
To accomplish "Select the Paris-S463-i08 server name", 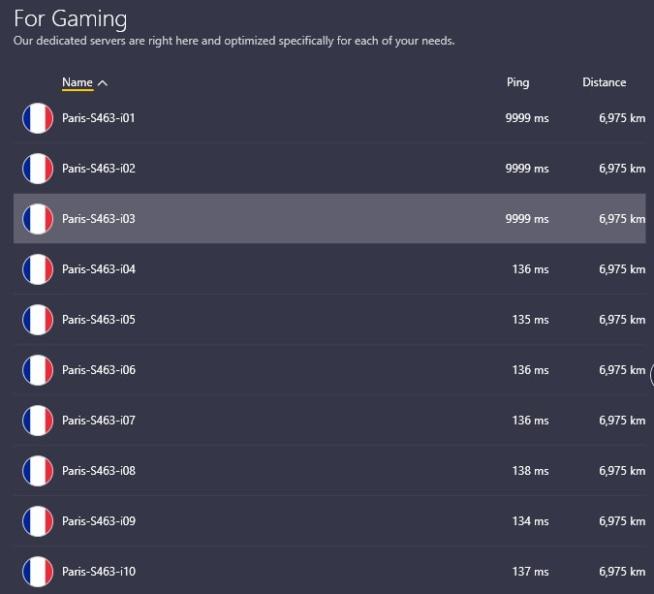I will click(98, 471).
